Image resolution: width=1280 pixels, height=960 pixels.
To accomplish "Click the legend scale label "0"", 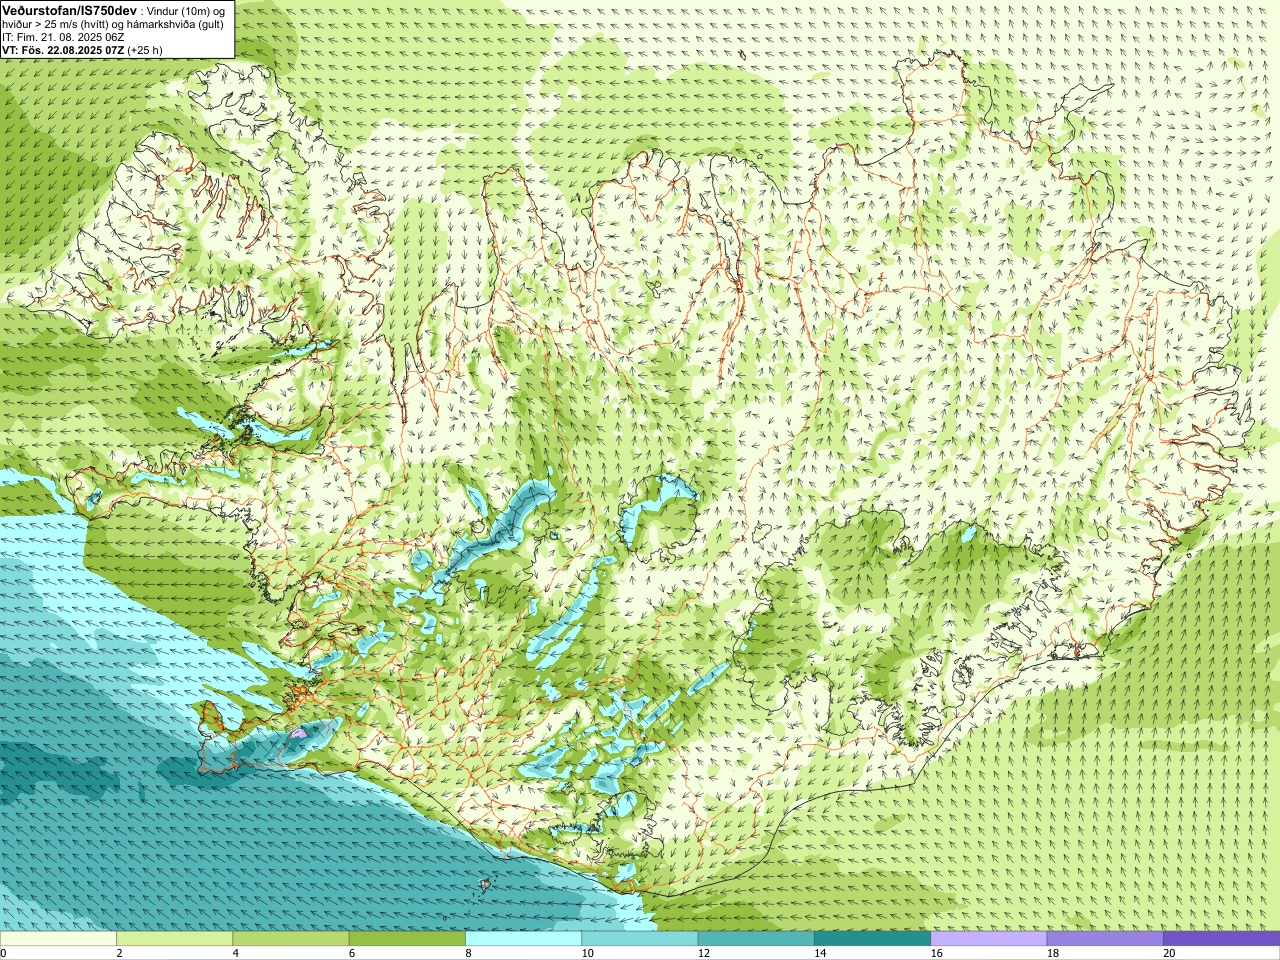I will coord(3,953).
